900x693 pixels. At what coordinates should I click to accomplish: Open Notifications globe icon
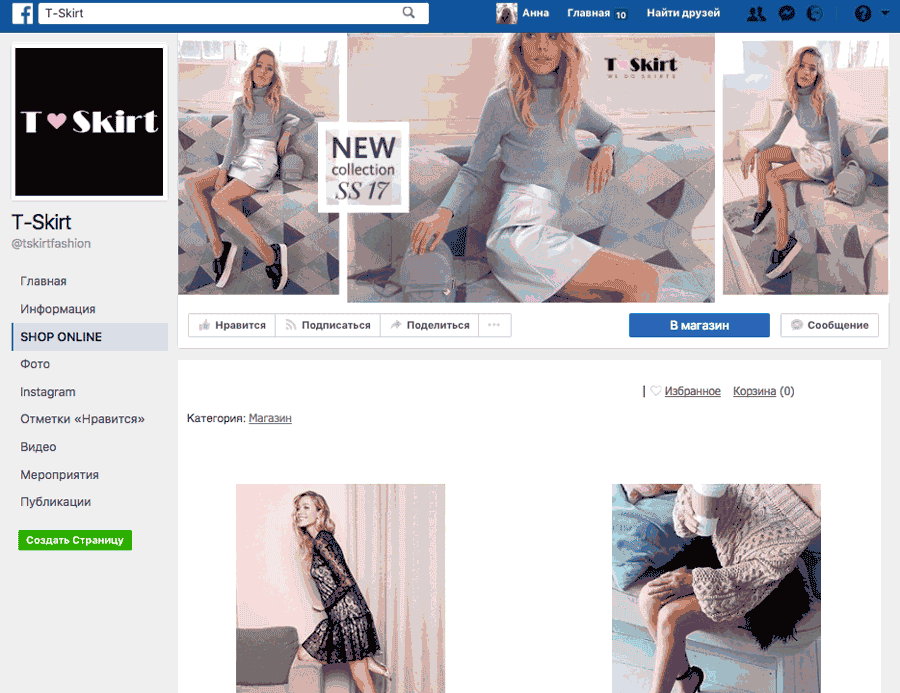814,13
